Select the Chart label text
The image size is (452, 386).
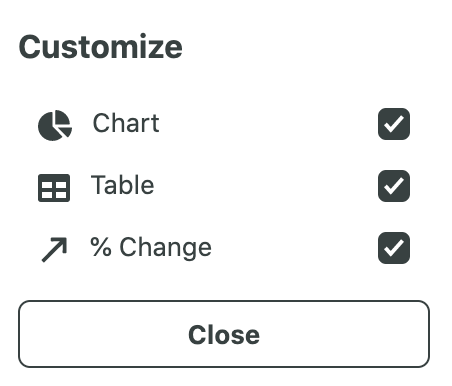(126, 123)
